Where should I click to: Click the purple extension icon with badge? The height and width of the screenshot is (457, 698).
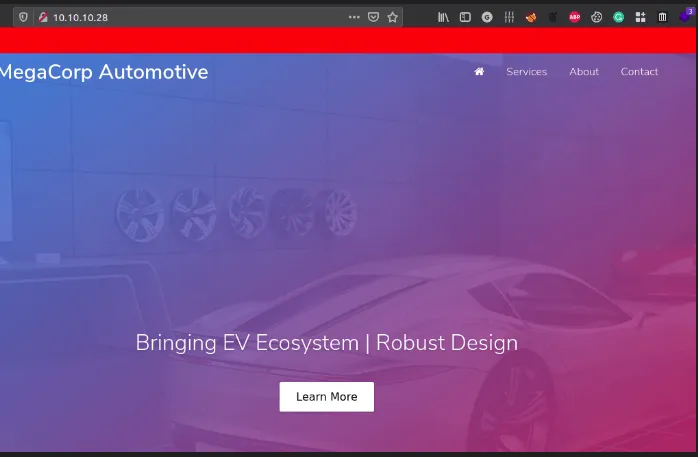[x=685, y=17]
